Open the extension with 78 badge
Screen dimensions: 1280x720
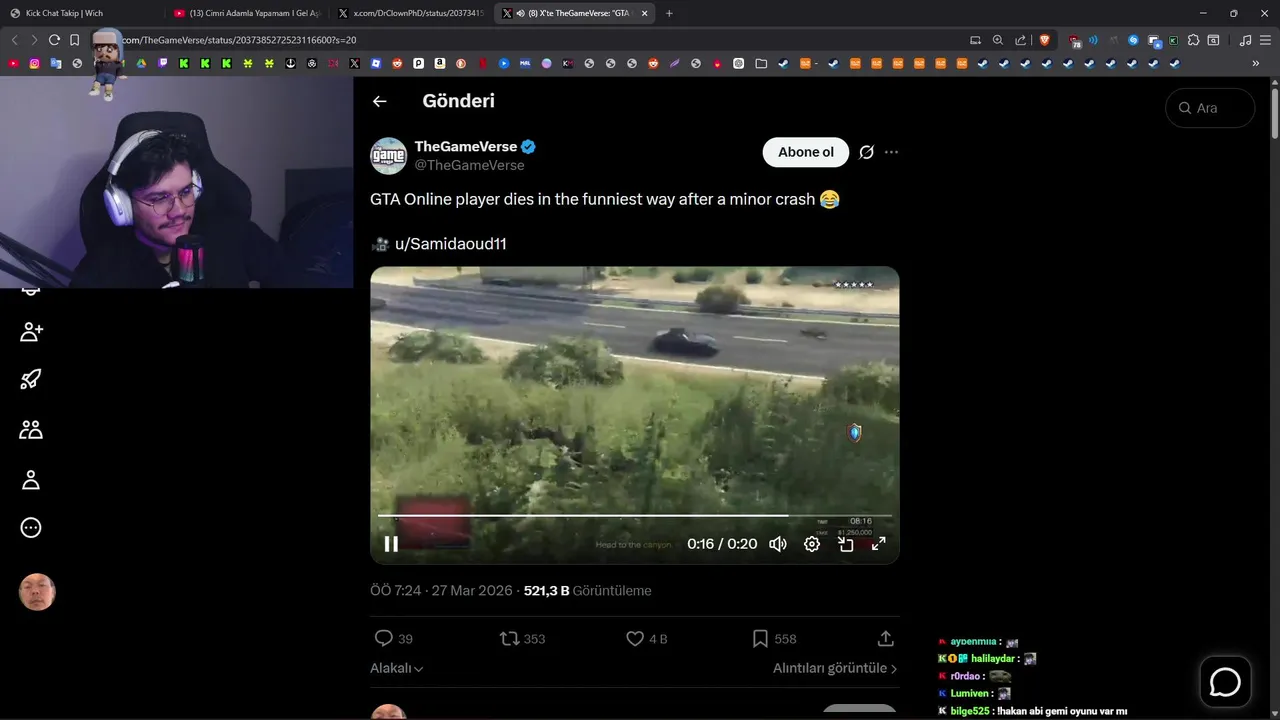(x=1075, y=41)
